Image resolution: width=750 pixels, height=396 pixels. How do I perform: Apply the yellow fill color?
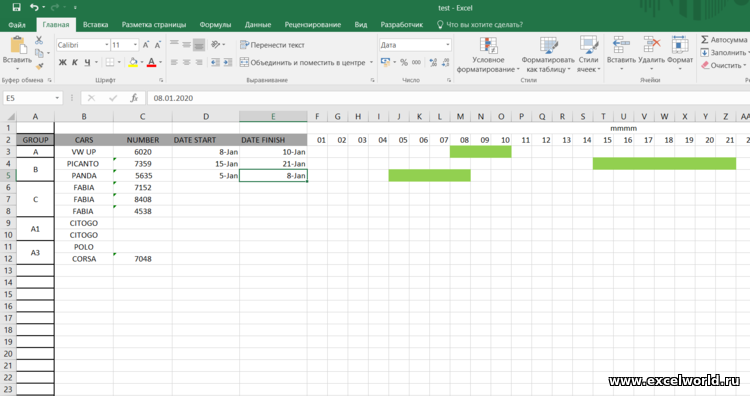(133, 62)
